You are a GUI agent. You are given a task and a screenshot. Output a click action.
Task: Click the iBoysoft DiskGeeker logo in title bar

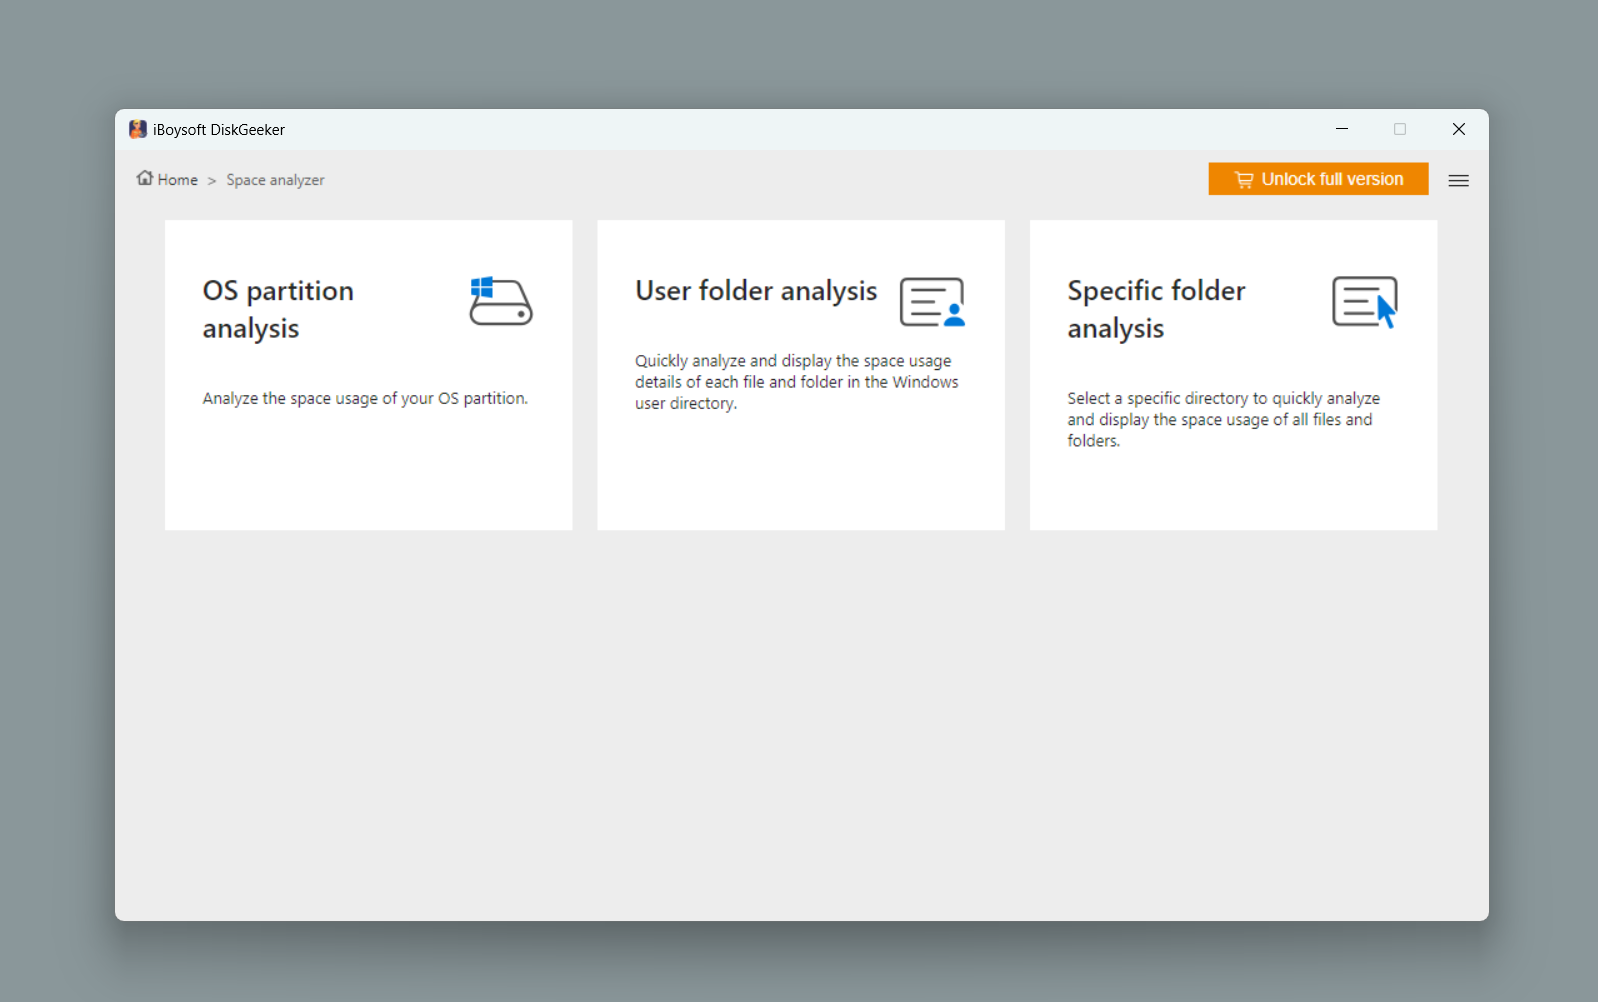(138, 129)
